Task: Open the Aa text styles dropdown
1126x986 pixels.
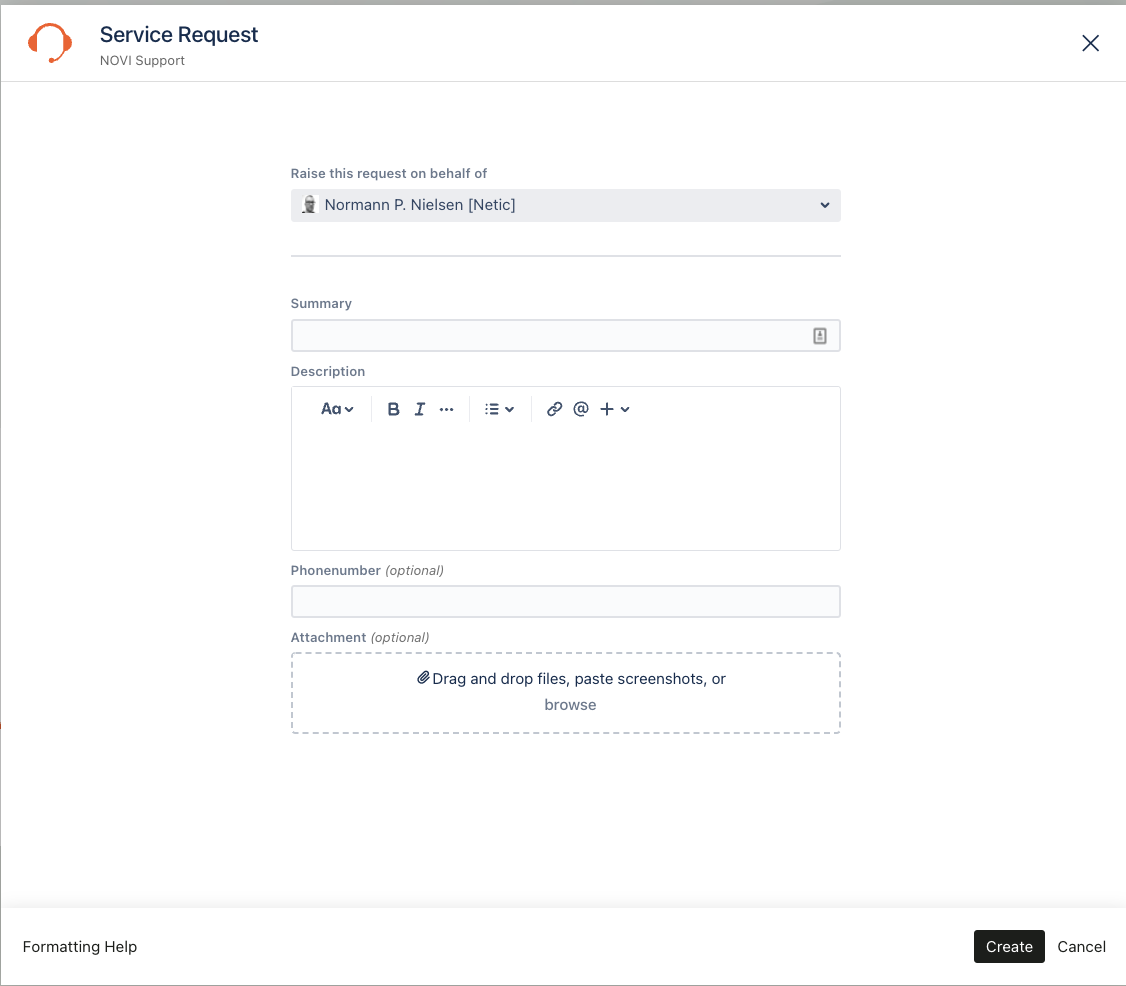Action: pyautogui.click(x=337, y=409)
